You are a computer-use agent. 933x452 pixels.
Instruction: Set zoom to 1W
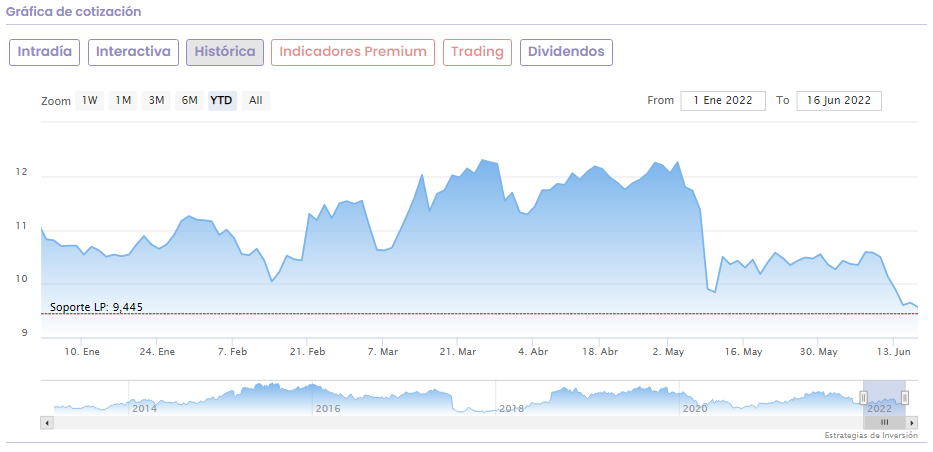pos(90,100)
